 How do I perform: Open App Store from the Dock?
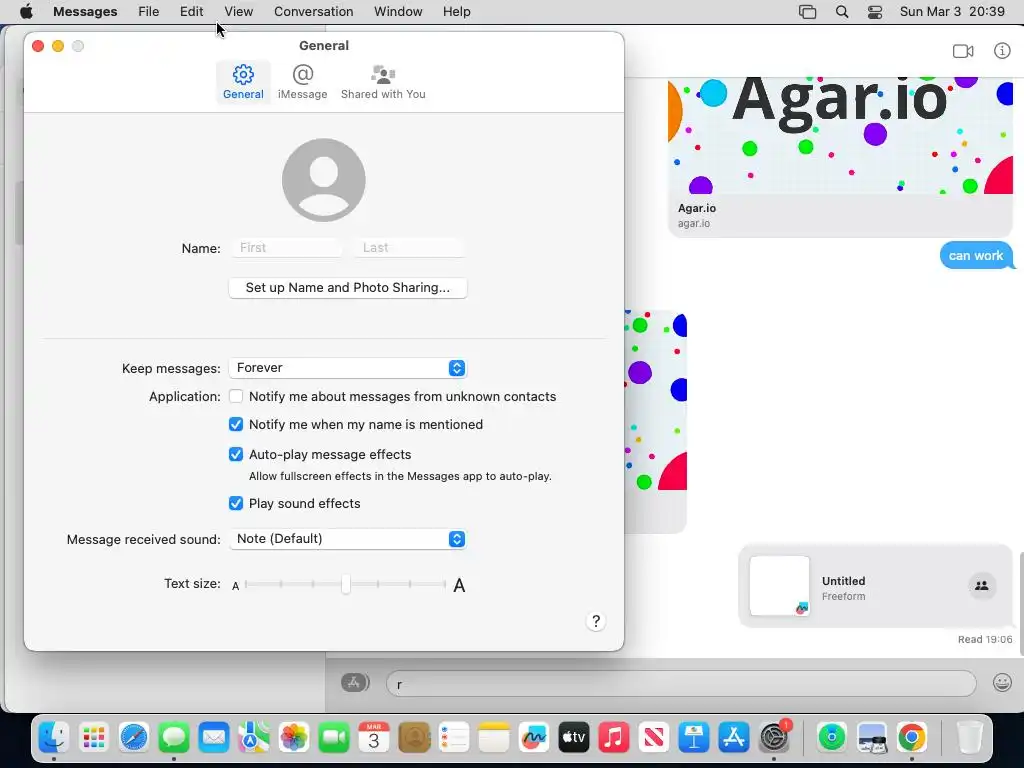click(734, 738)
